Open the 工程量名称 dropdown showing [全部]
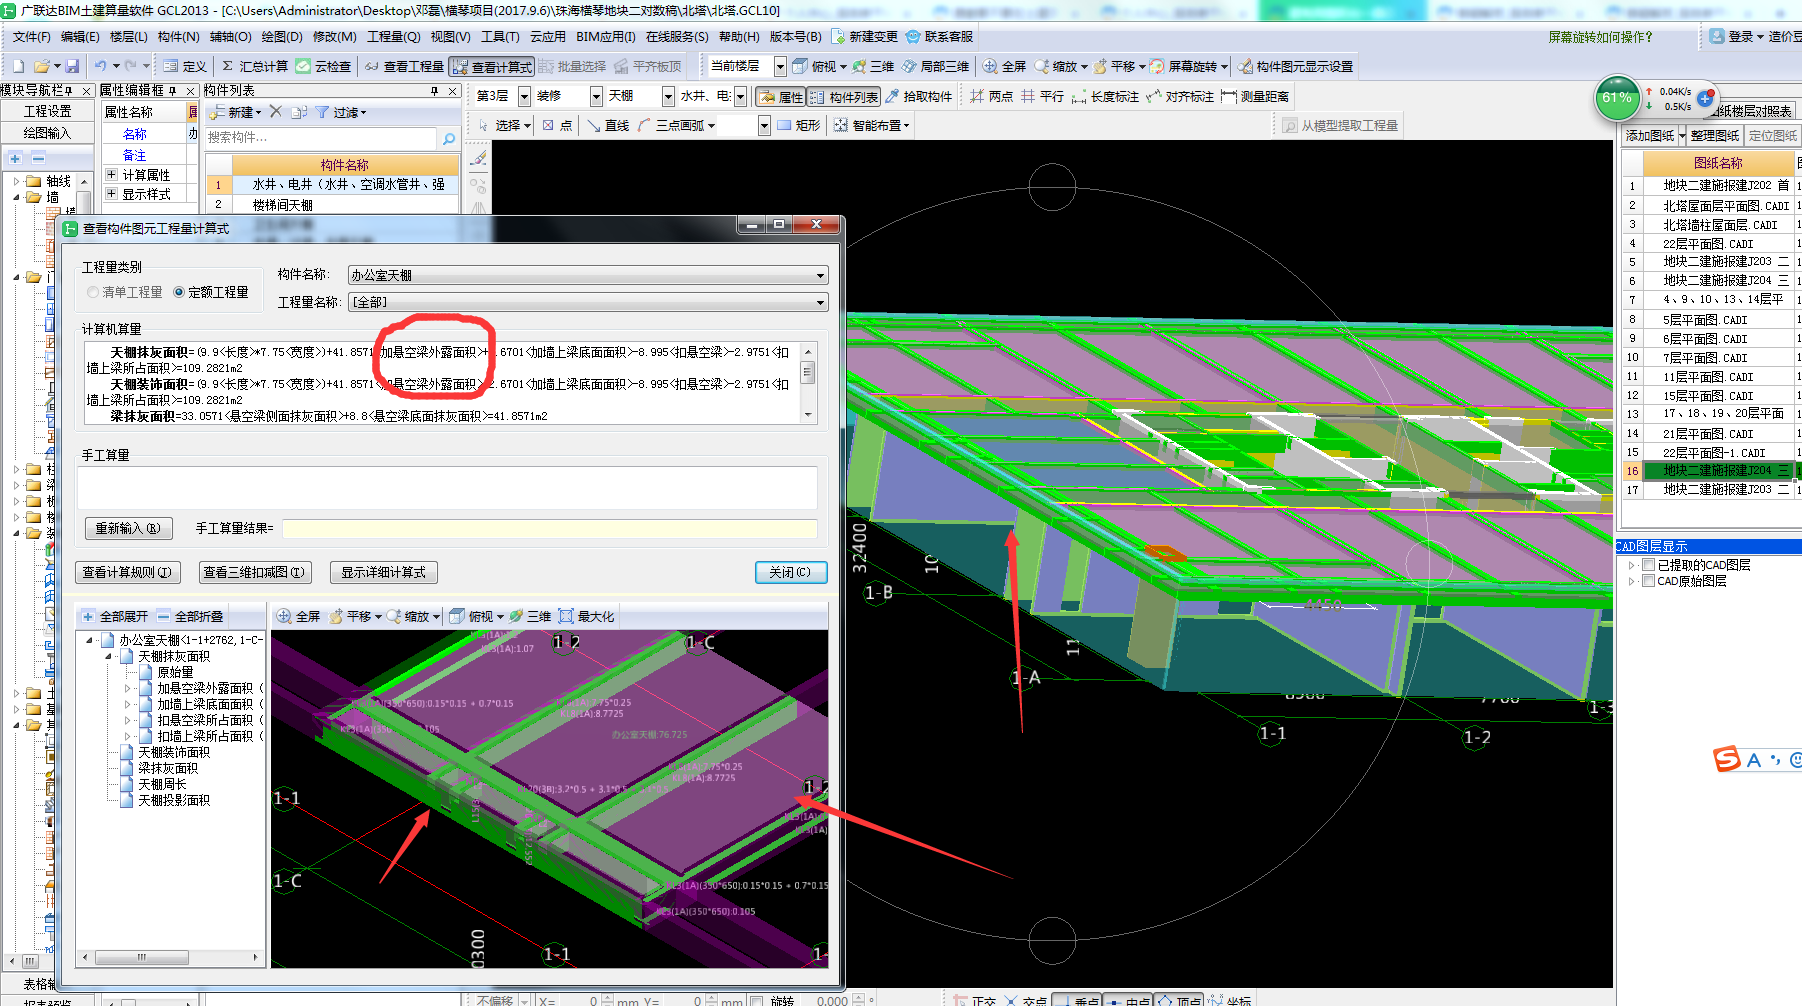 (588, 302)
